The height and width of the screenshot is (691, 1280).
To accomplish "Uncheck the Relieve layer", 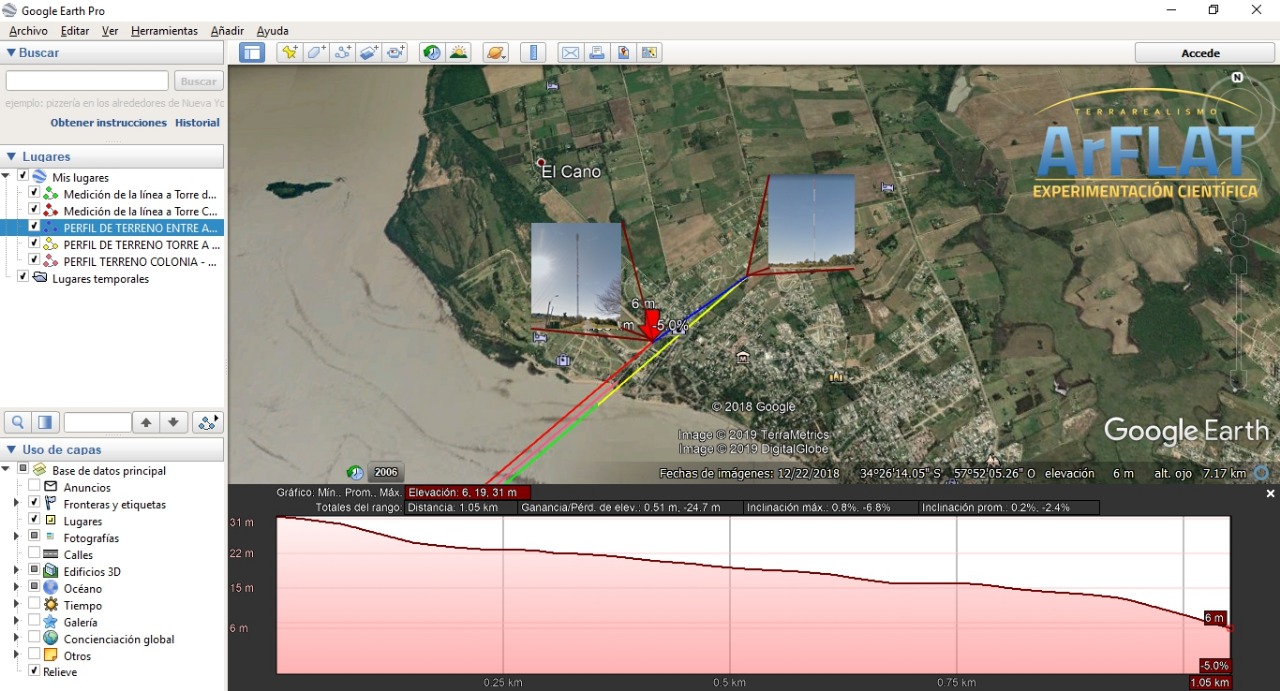I will click(x=34, y=672).
